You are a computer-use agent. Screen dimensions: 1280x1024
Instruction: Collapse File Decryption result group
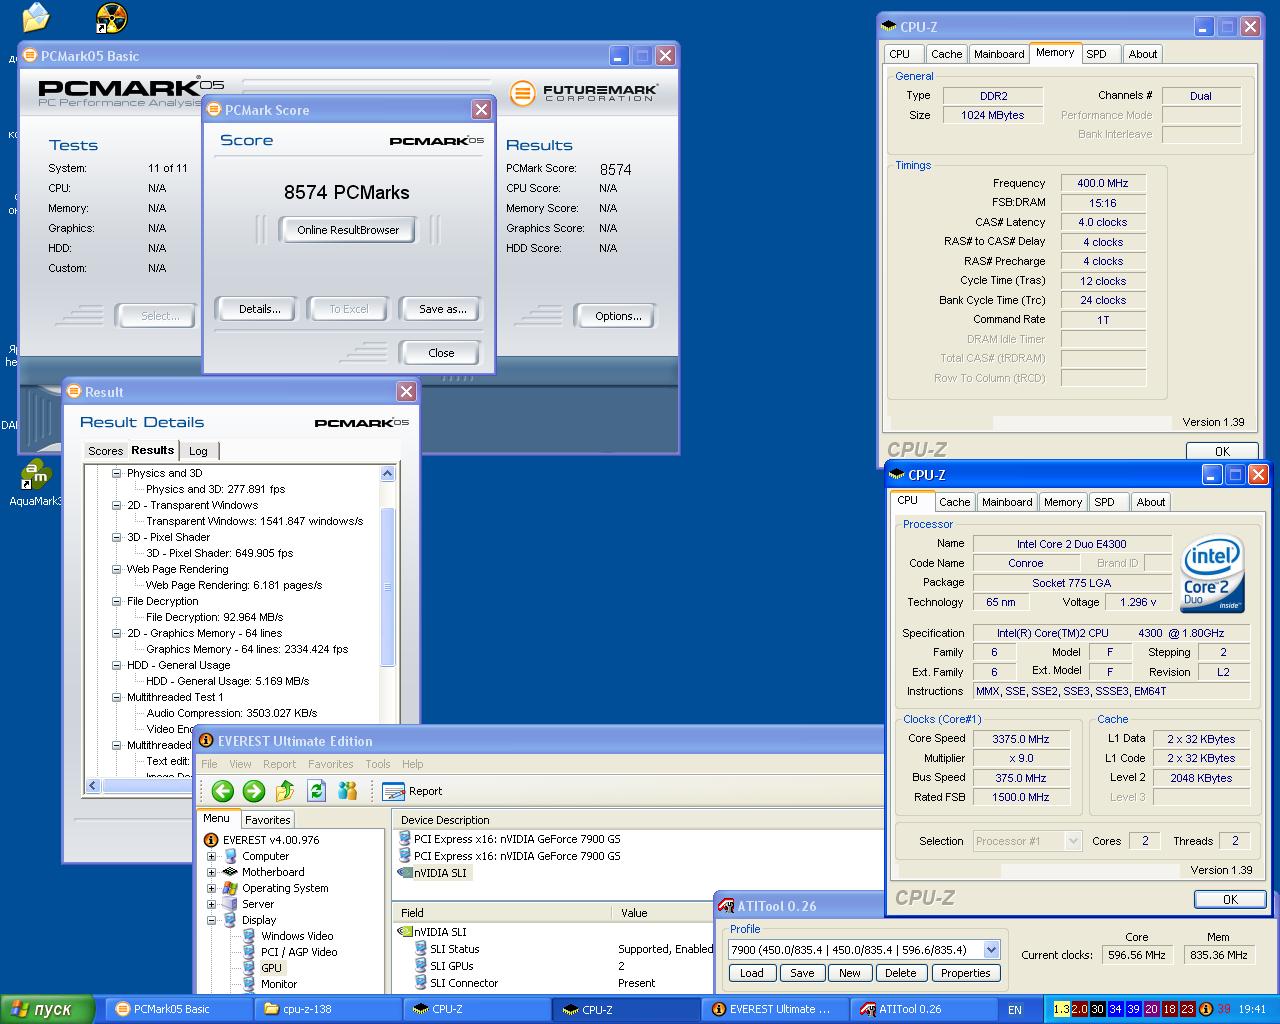click(116, 601)
